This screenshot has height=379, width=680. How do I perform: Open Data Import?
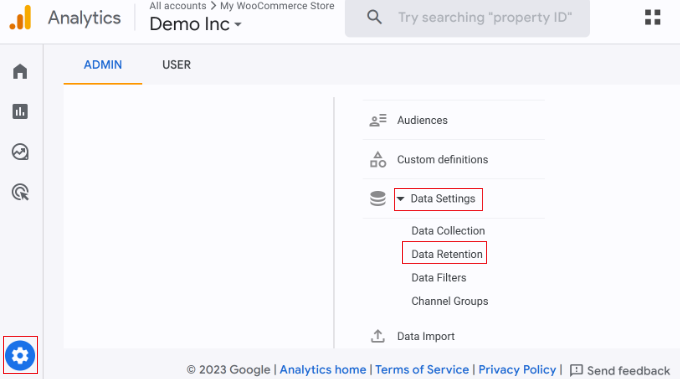(x=426, y=337)
